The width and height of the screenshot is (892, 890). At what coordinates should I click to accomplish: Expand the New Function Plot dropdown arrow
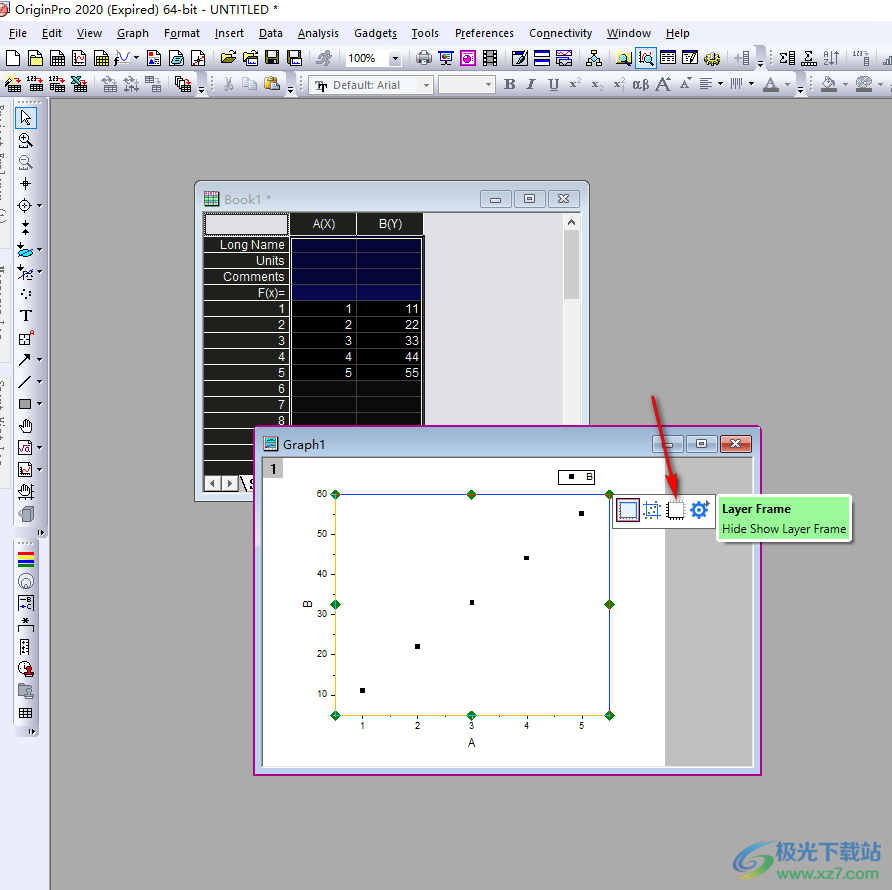136,58
